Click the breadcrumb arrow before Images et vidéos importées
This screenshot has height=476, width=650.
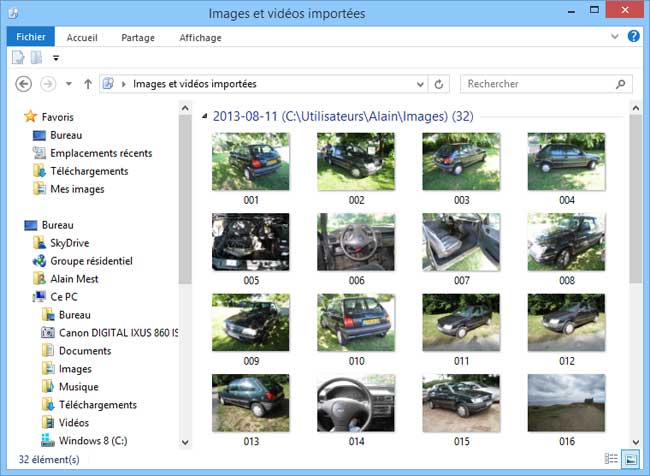click(x=124, y=84)
